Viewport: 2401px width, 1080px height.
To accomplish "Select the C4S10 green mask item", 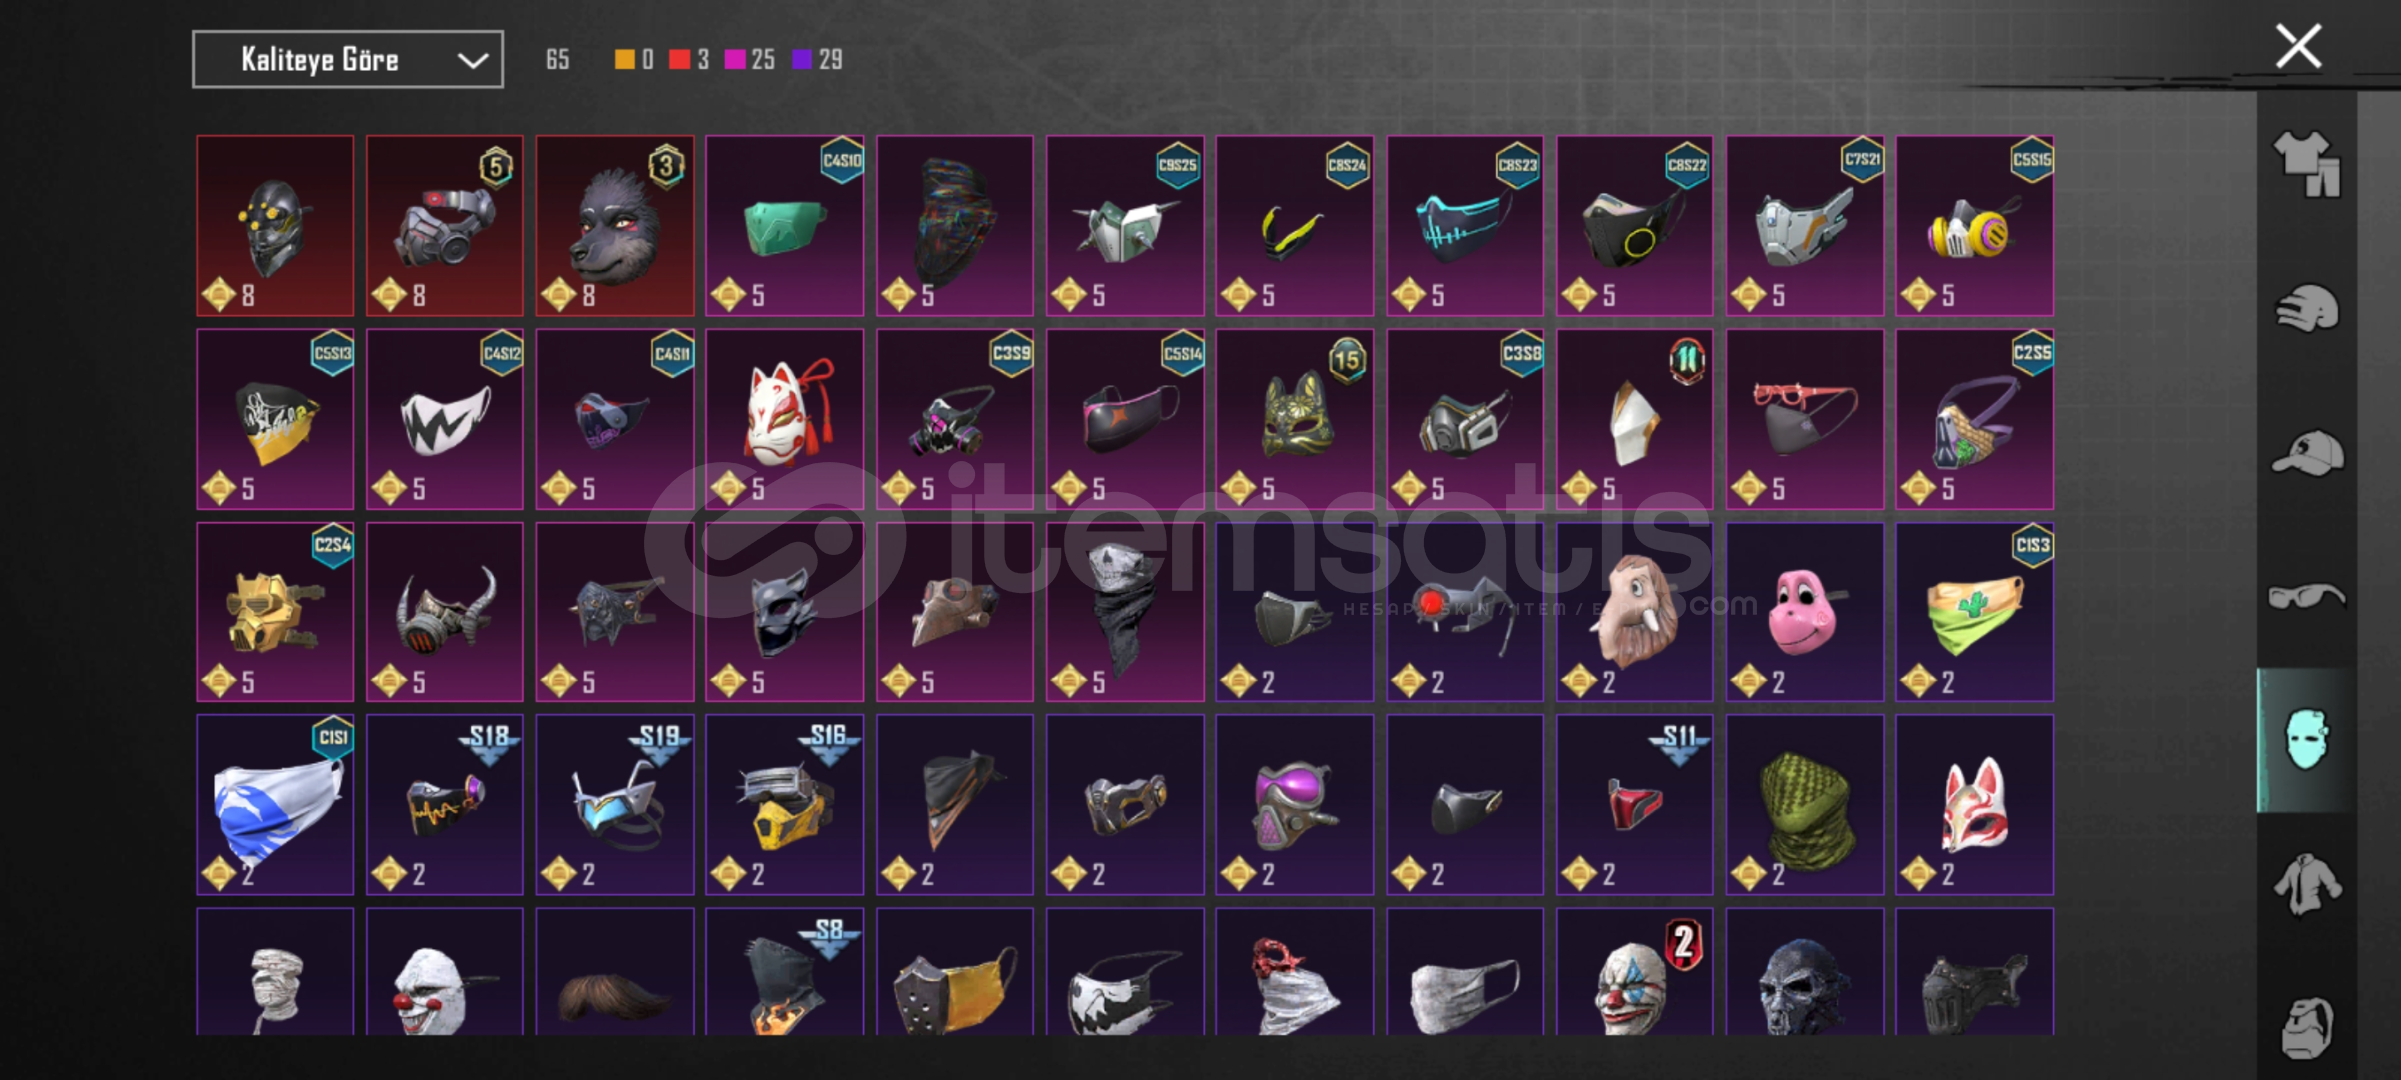I will pyautogui.click(x=785, y=226).
